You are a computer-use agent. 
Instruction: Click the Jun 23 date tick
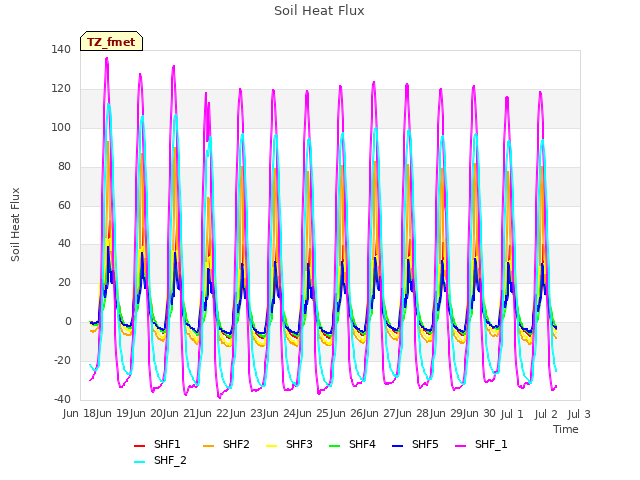point(246,414)
